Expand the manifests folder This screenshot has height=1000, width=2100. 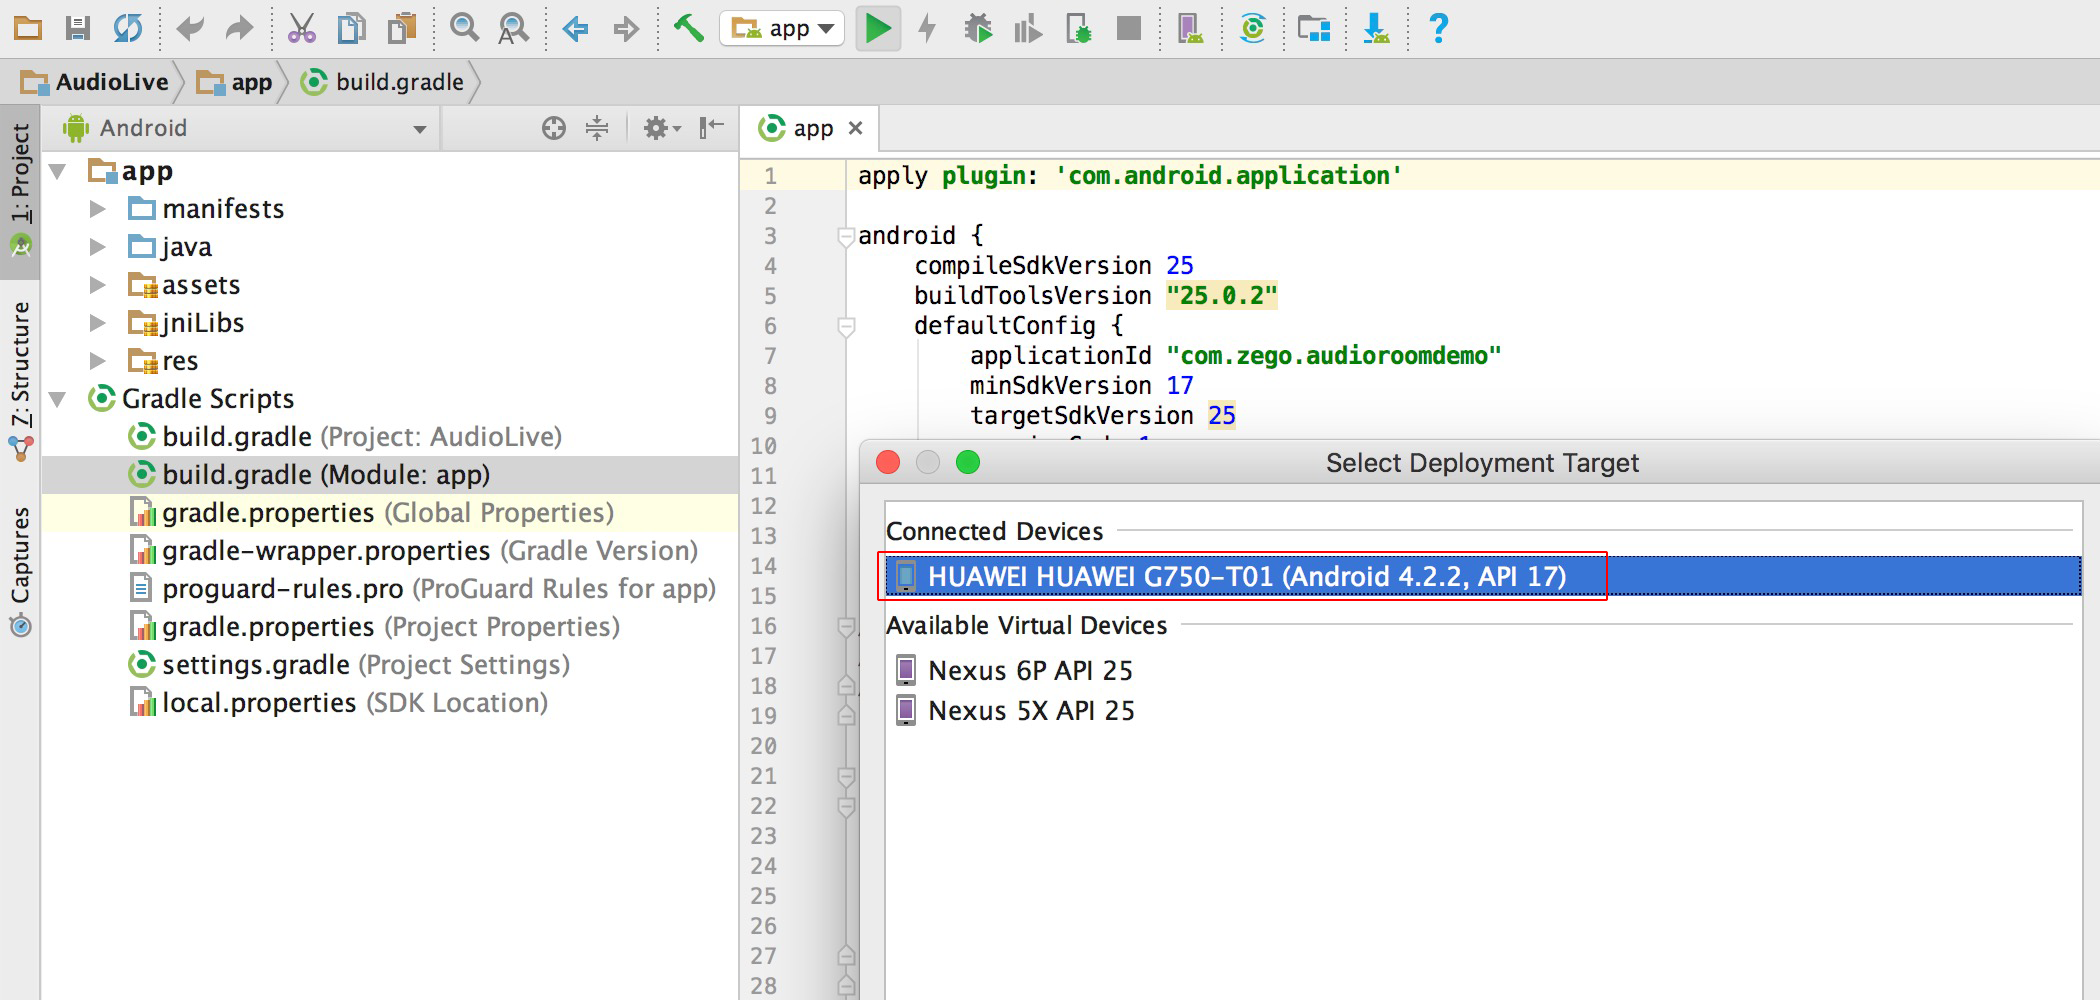97,209
